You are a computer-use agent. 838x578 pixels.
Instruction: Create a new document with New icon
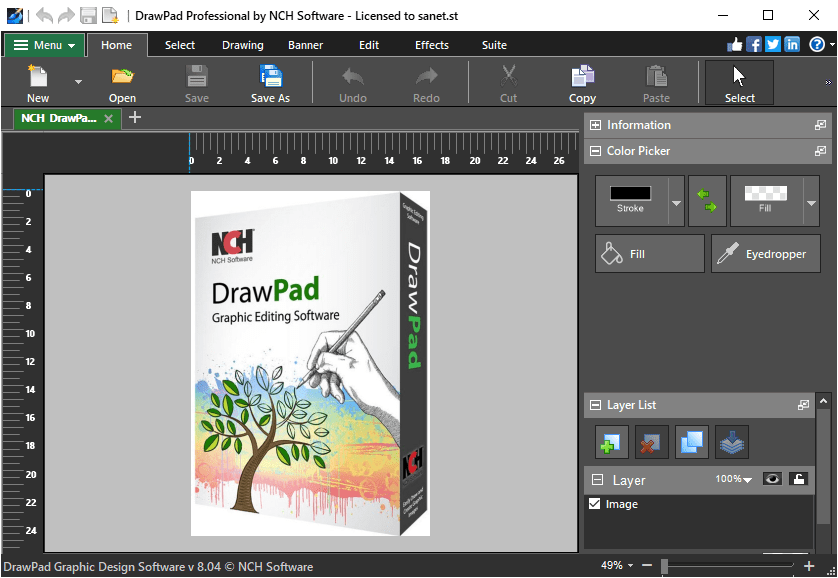pyautogui.click(x=38, y=83)
